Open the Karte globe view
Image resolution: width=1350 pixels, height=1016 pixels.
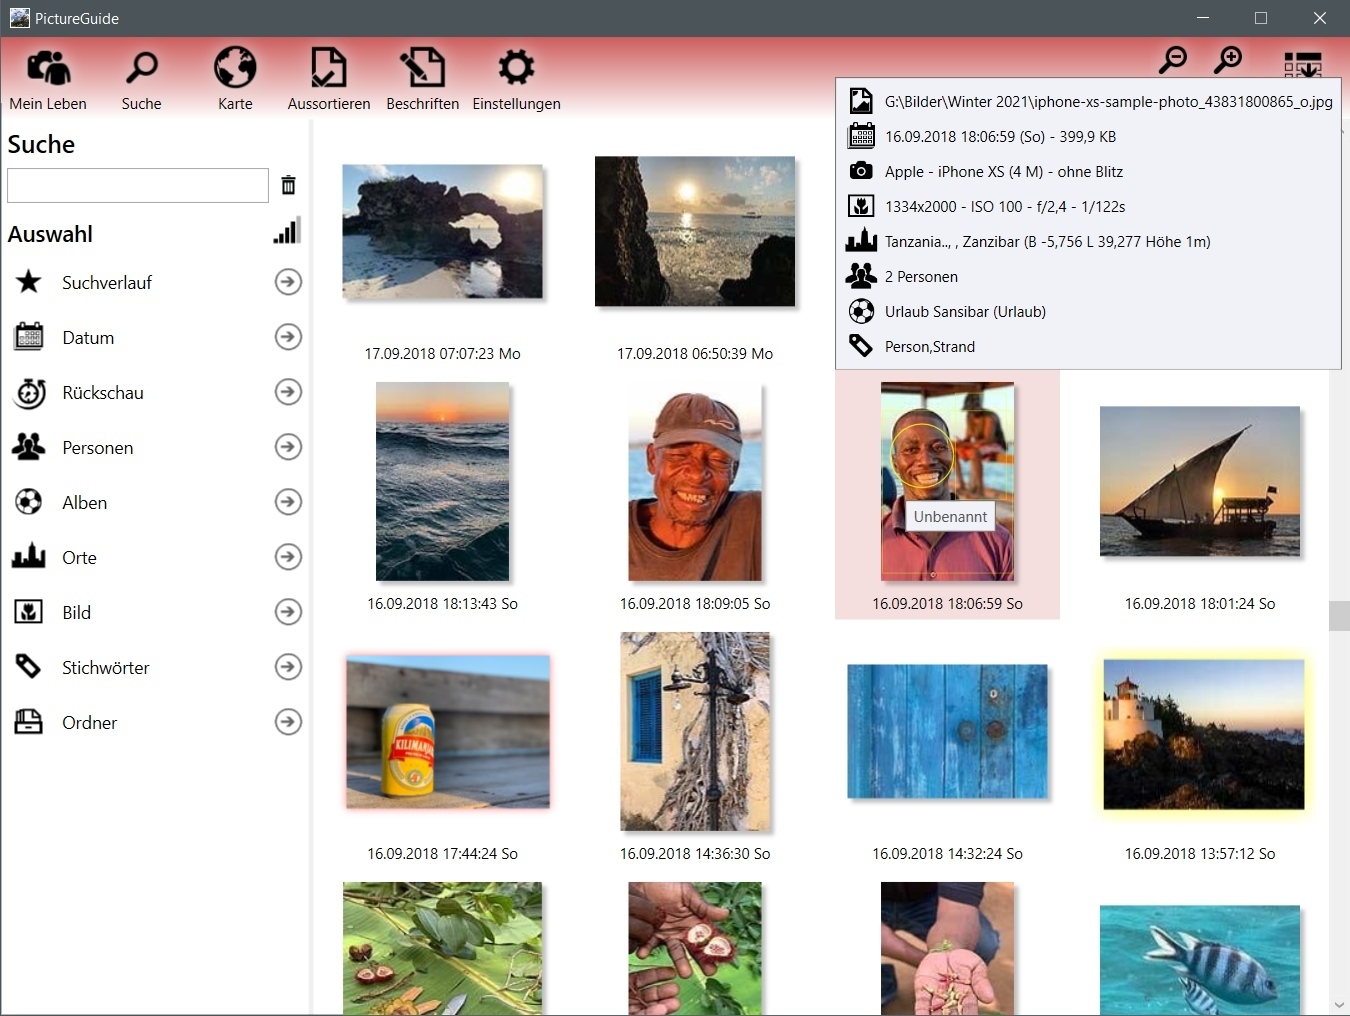pyautogui.click(x=235, y=79)
